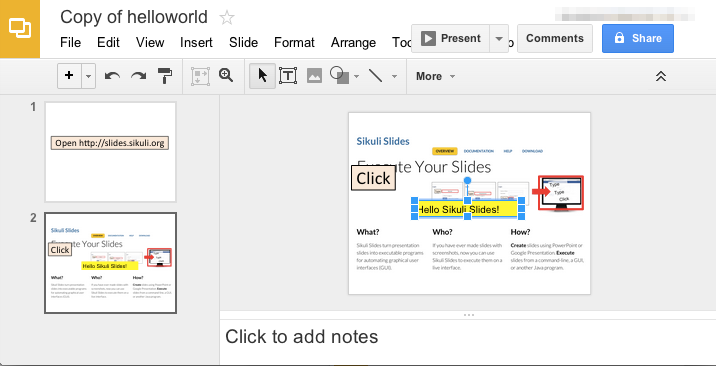Select the Line tool
The width and height of the screenshot is (716, 366).
point(375,76)
